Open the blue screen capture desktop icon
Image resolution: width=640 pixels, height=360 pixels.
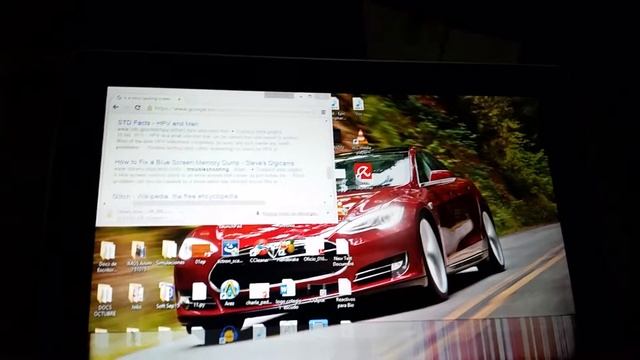[x=230, y=251]
